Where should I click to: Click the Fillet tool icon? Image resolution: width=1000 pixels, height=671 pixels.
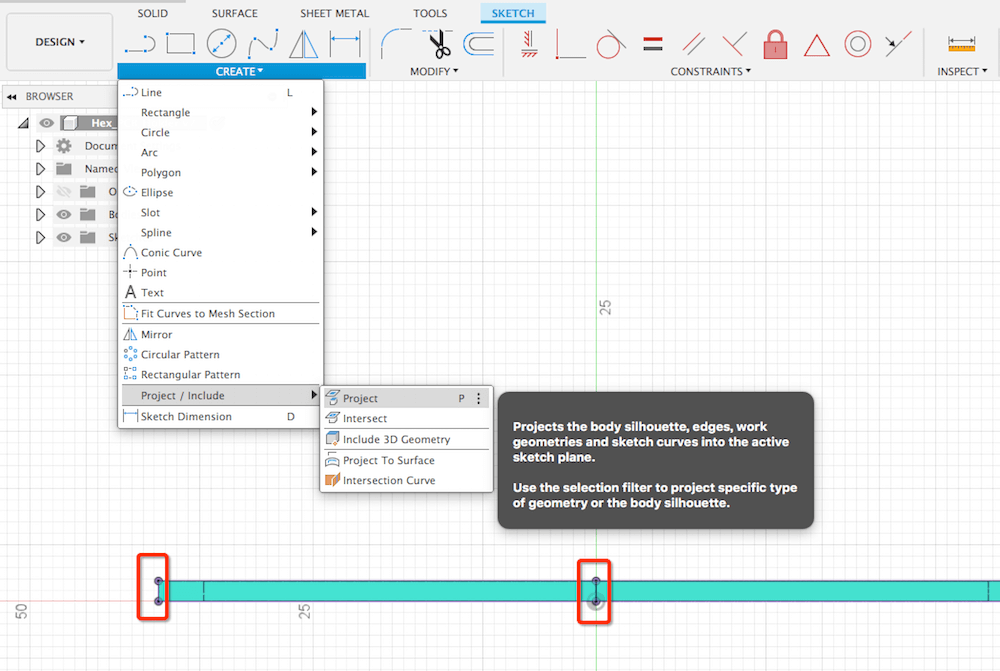tap(397, 44)
